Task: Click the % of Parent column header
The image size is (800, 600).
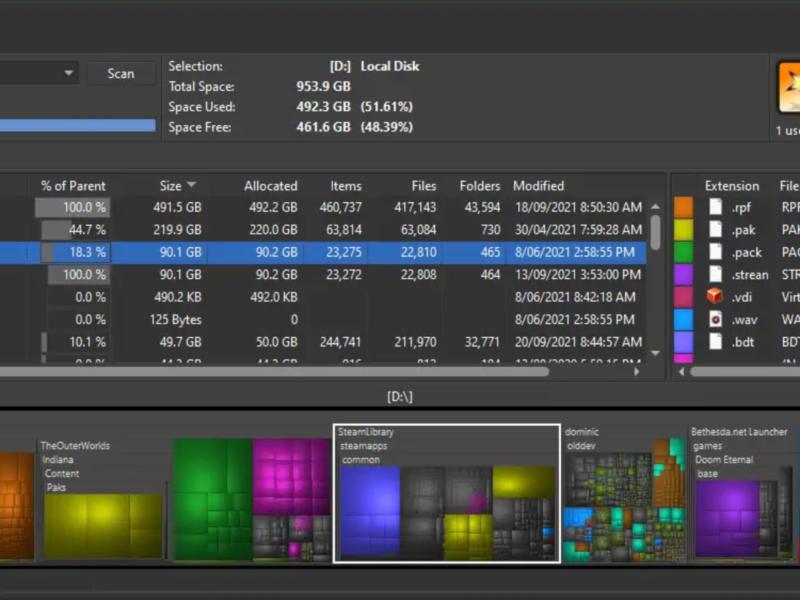Action: click(x=71, y=185)
